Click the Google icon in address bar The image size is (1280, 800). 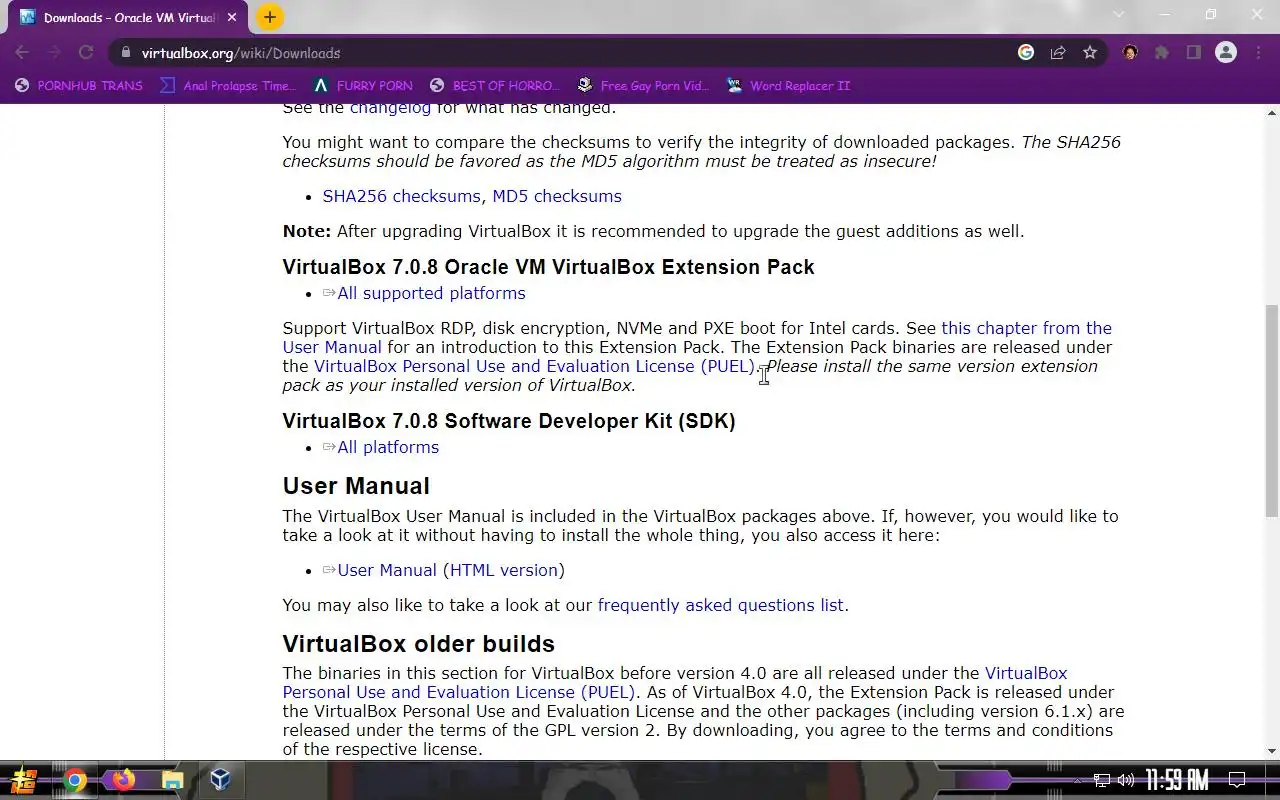(1026, 53)
